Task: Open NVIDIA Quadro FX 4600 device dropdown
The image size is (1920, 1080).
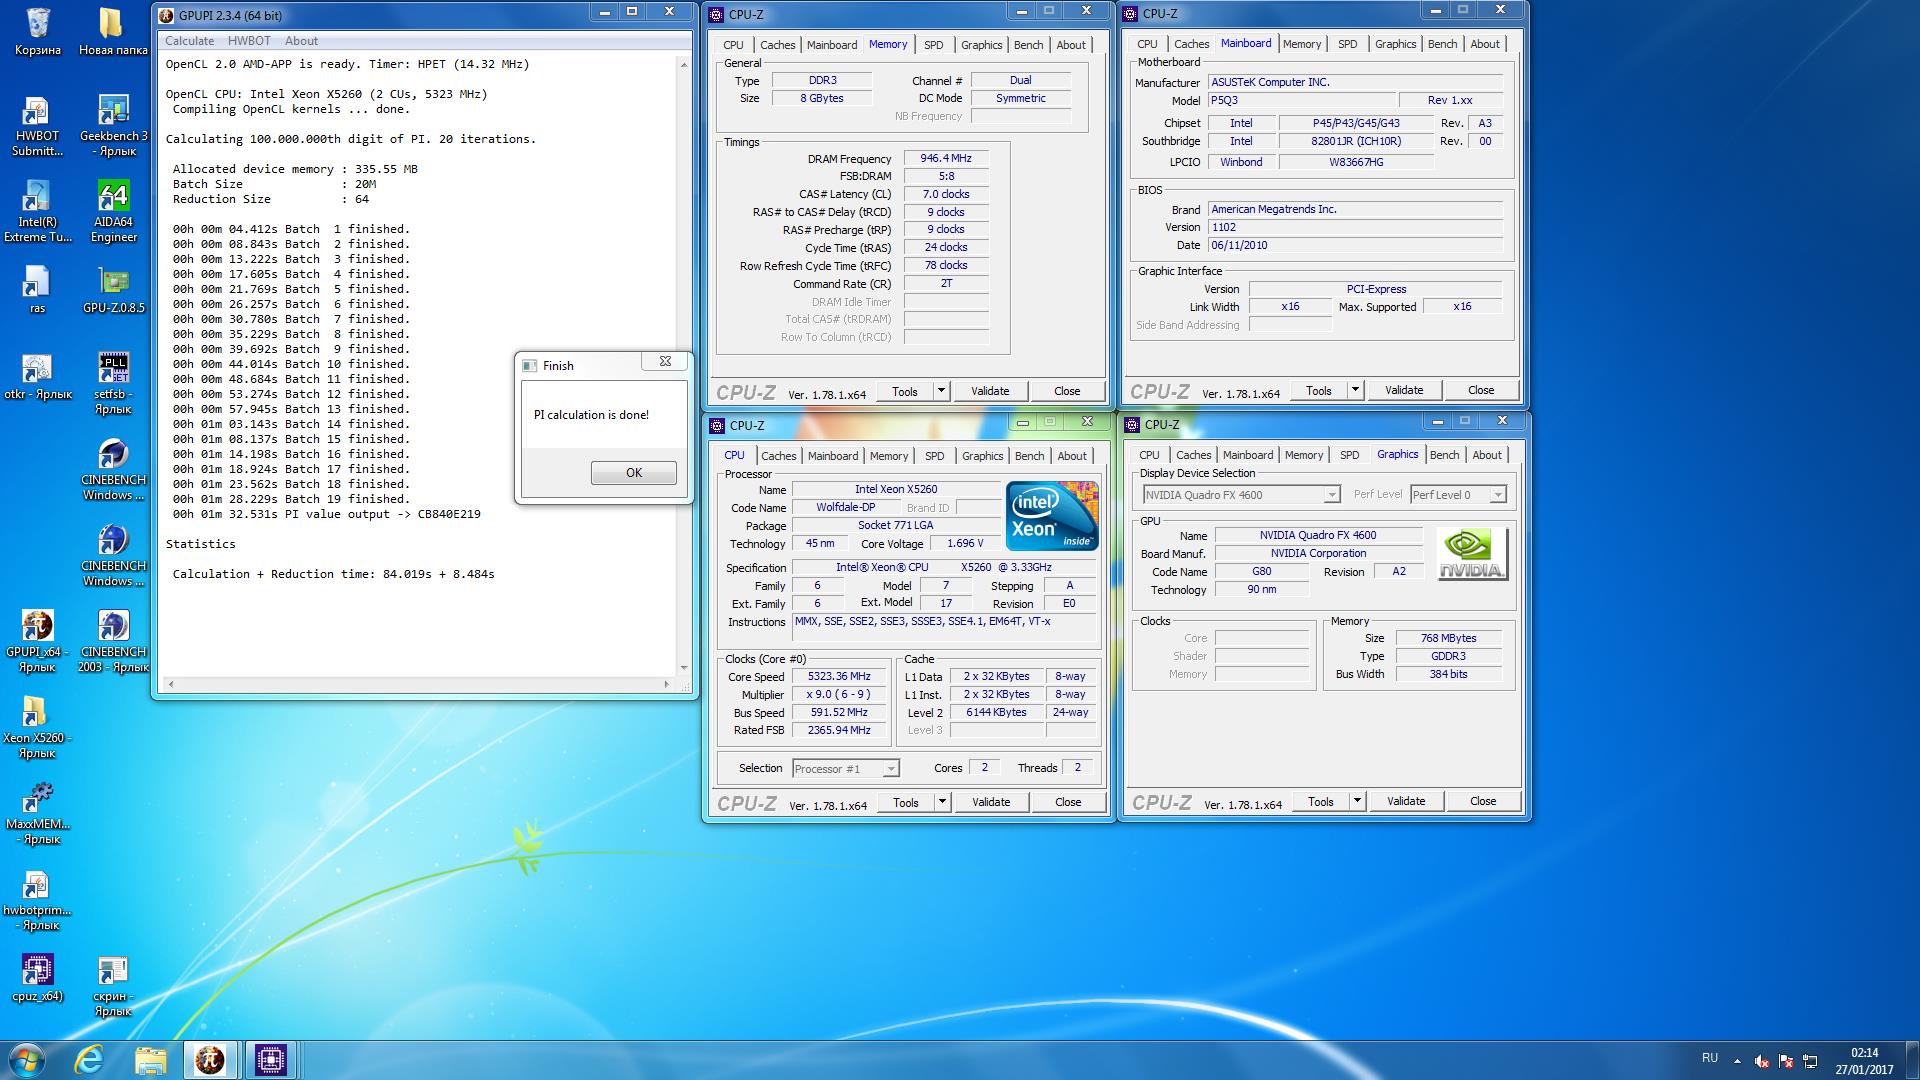Action: coord(1241,495)
